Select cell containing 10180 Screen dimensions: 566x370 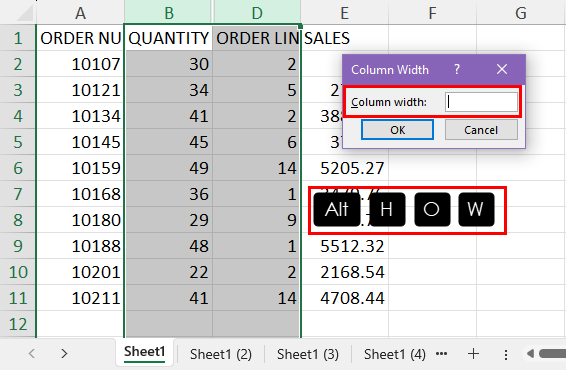(80, 220)
